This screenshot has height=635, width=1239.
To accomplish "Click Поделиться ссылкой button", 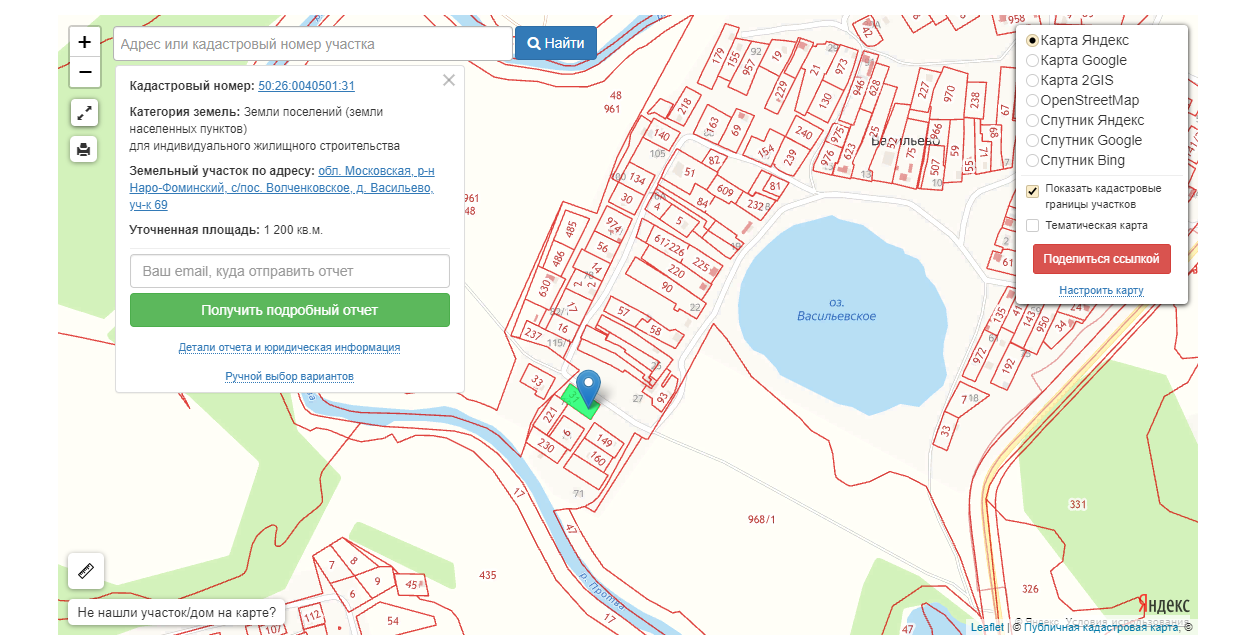I will 1102,258.
